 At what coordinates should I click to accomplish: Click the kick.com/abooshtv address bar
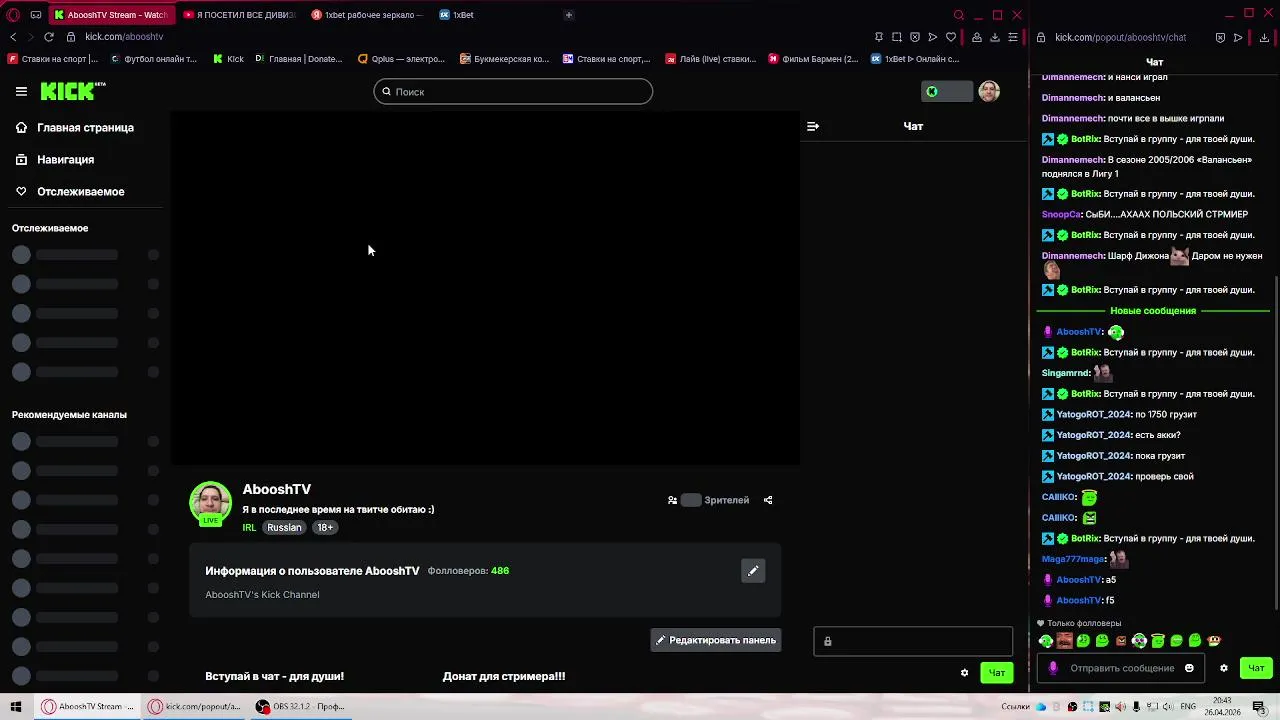click(x=124, y=37)
